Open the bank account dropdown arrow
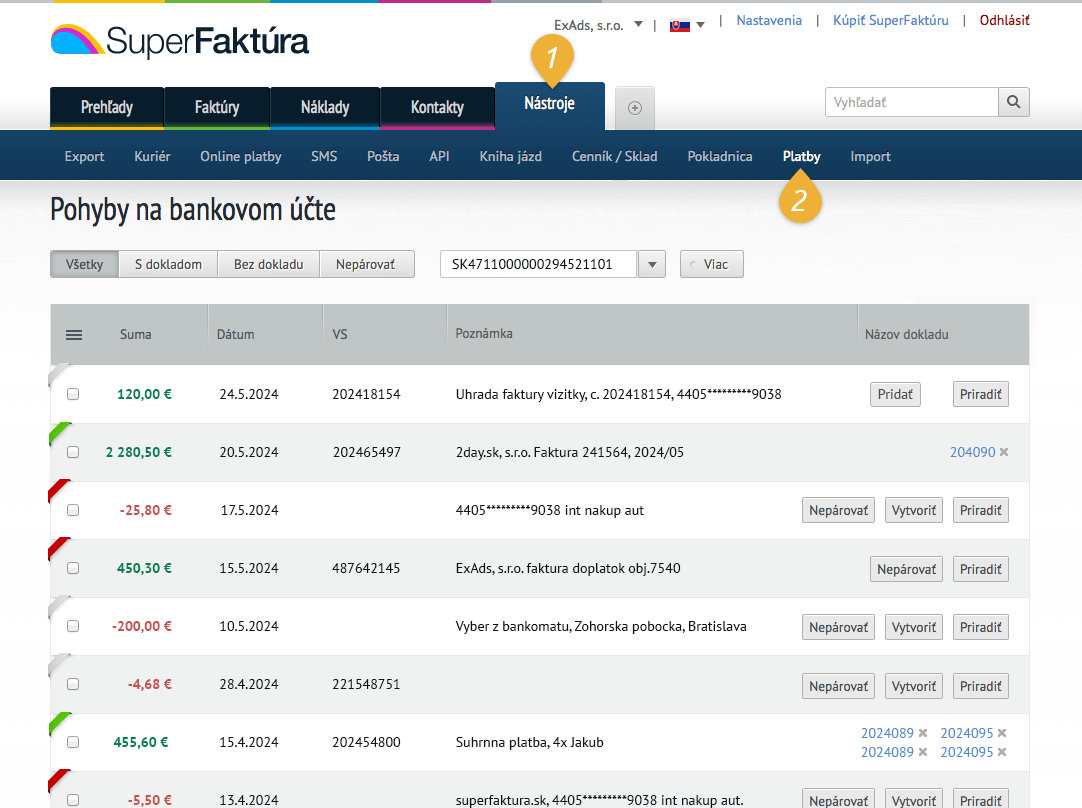Viewport: 1082px width, 808px height. [x=652, y=264]
